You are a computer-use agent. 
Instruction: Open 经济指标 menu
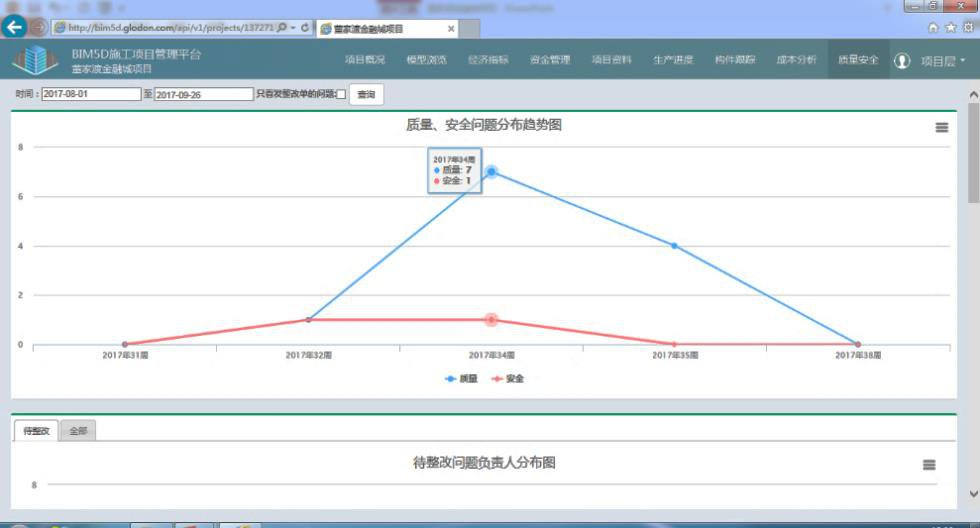click(x=488, y=59)
